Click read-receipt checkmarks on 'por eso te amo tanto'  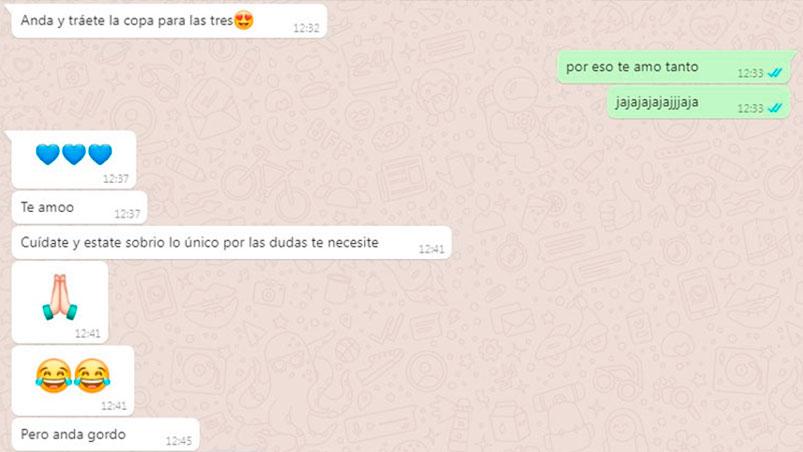tap(775, 73)
